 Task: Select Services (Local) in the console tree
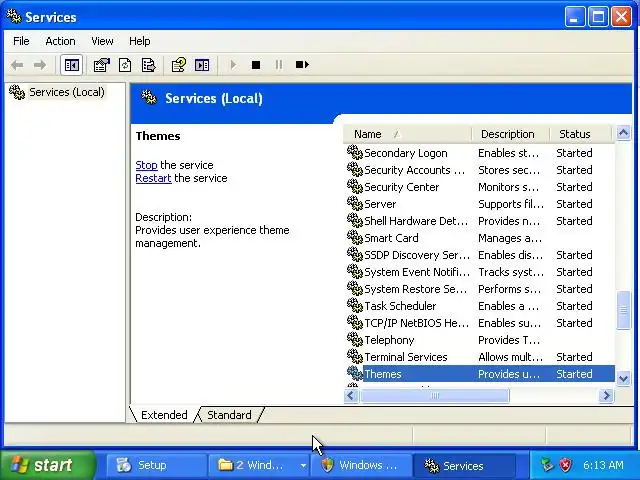(x=67, y=92)
